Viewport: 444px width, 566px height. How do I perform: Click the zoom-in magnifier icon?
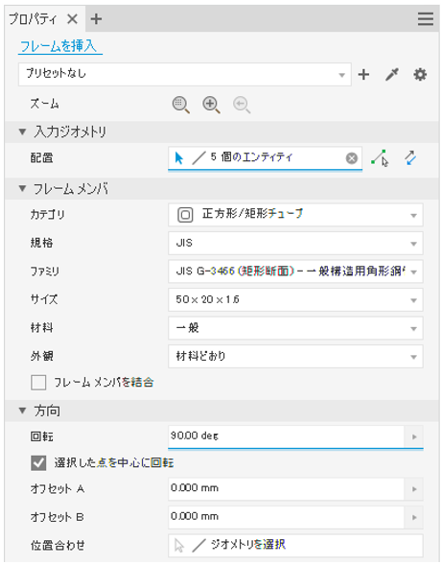coord(211,105)
